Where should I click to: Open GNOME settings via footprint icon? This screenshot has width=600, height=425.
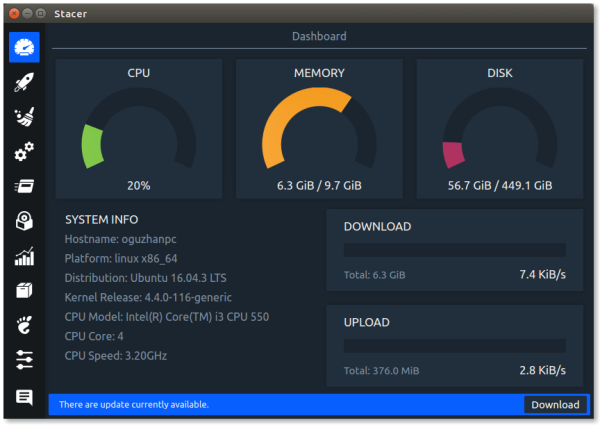(x=24, y=325)
